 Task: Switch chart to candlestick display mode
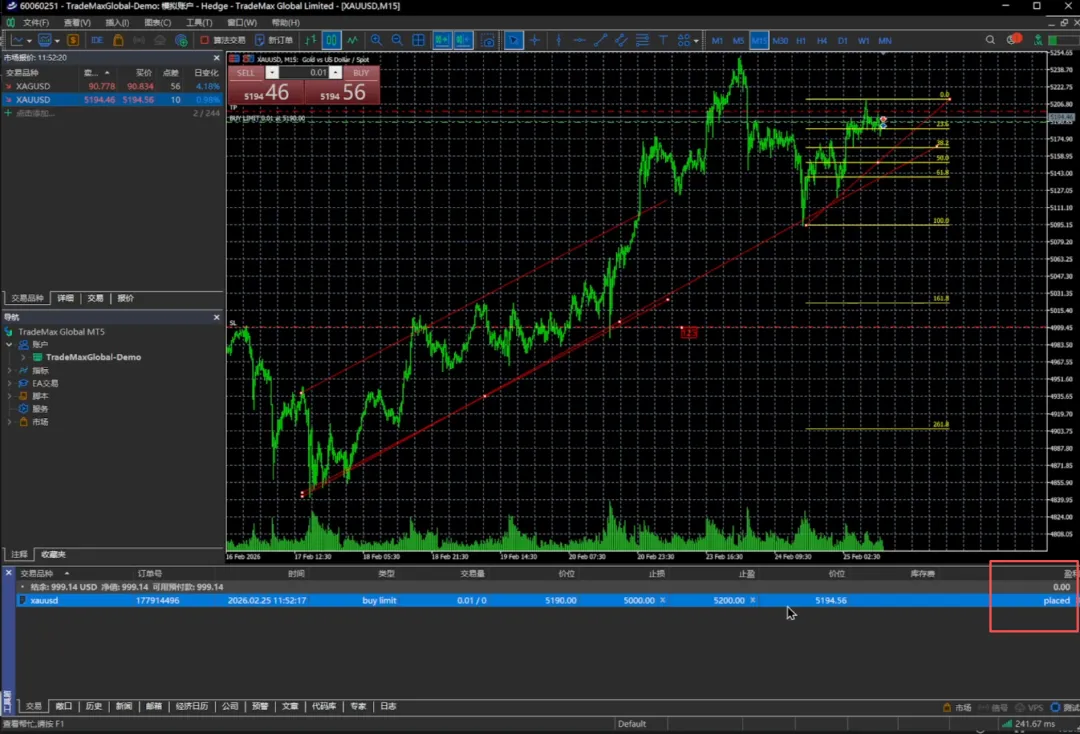click(x=331, y=41)
